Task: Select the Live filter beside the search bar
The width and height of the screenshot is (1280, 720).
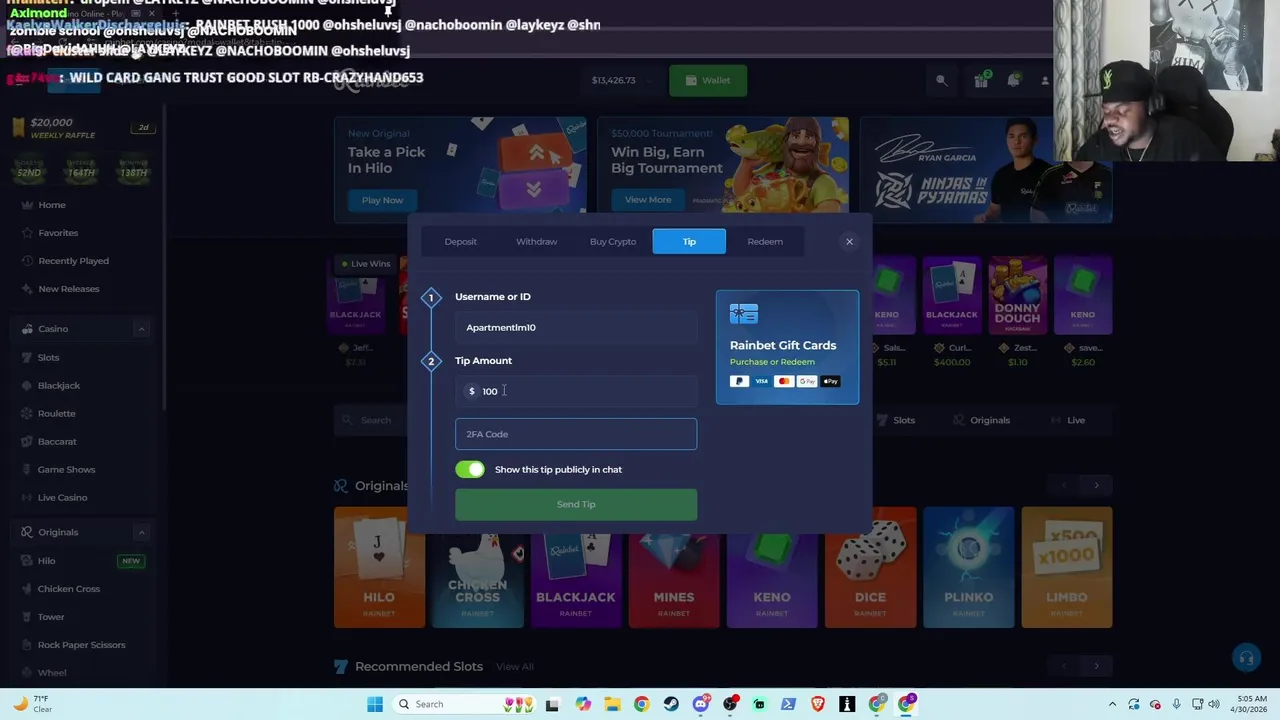Action: coord(1067,420)
